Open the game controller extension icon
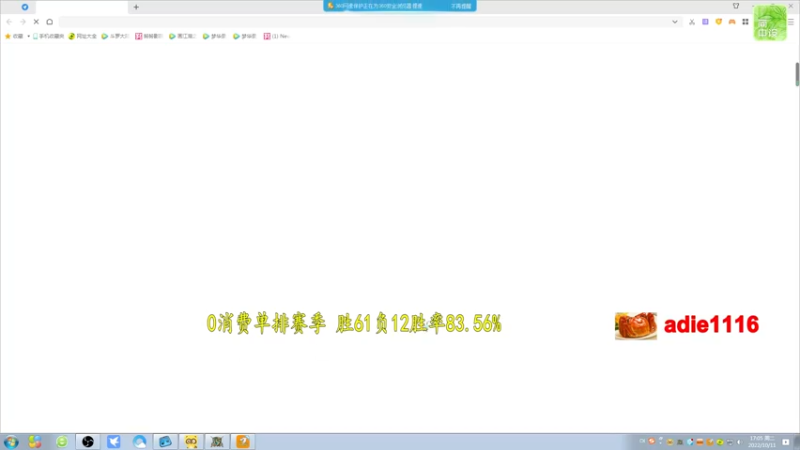This screenshot has width=800, height=450. click(732, 22)
